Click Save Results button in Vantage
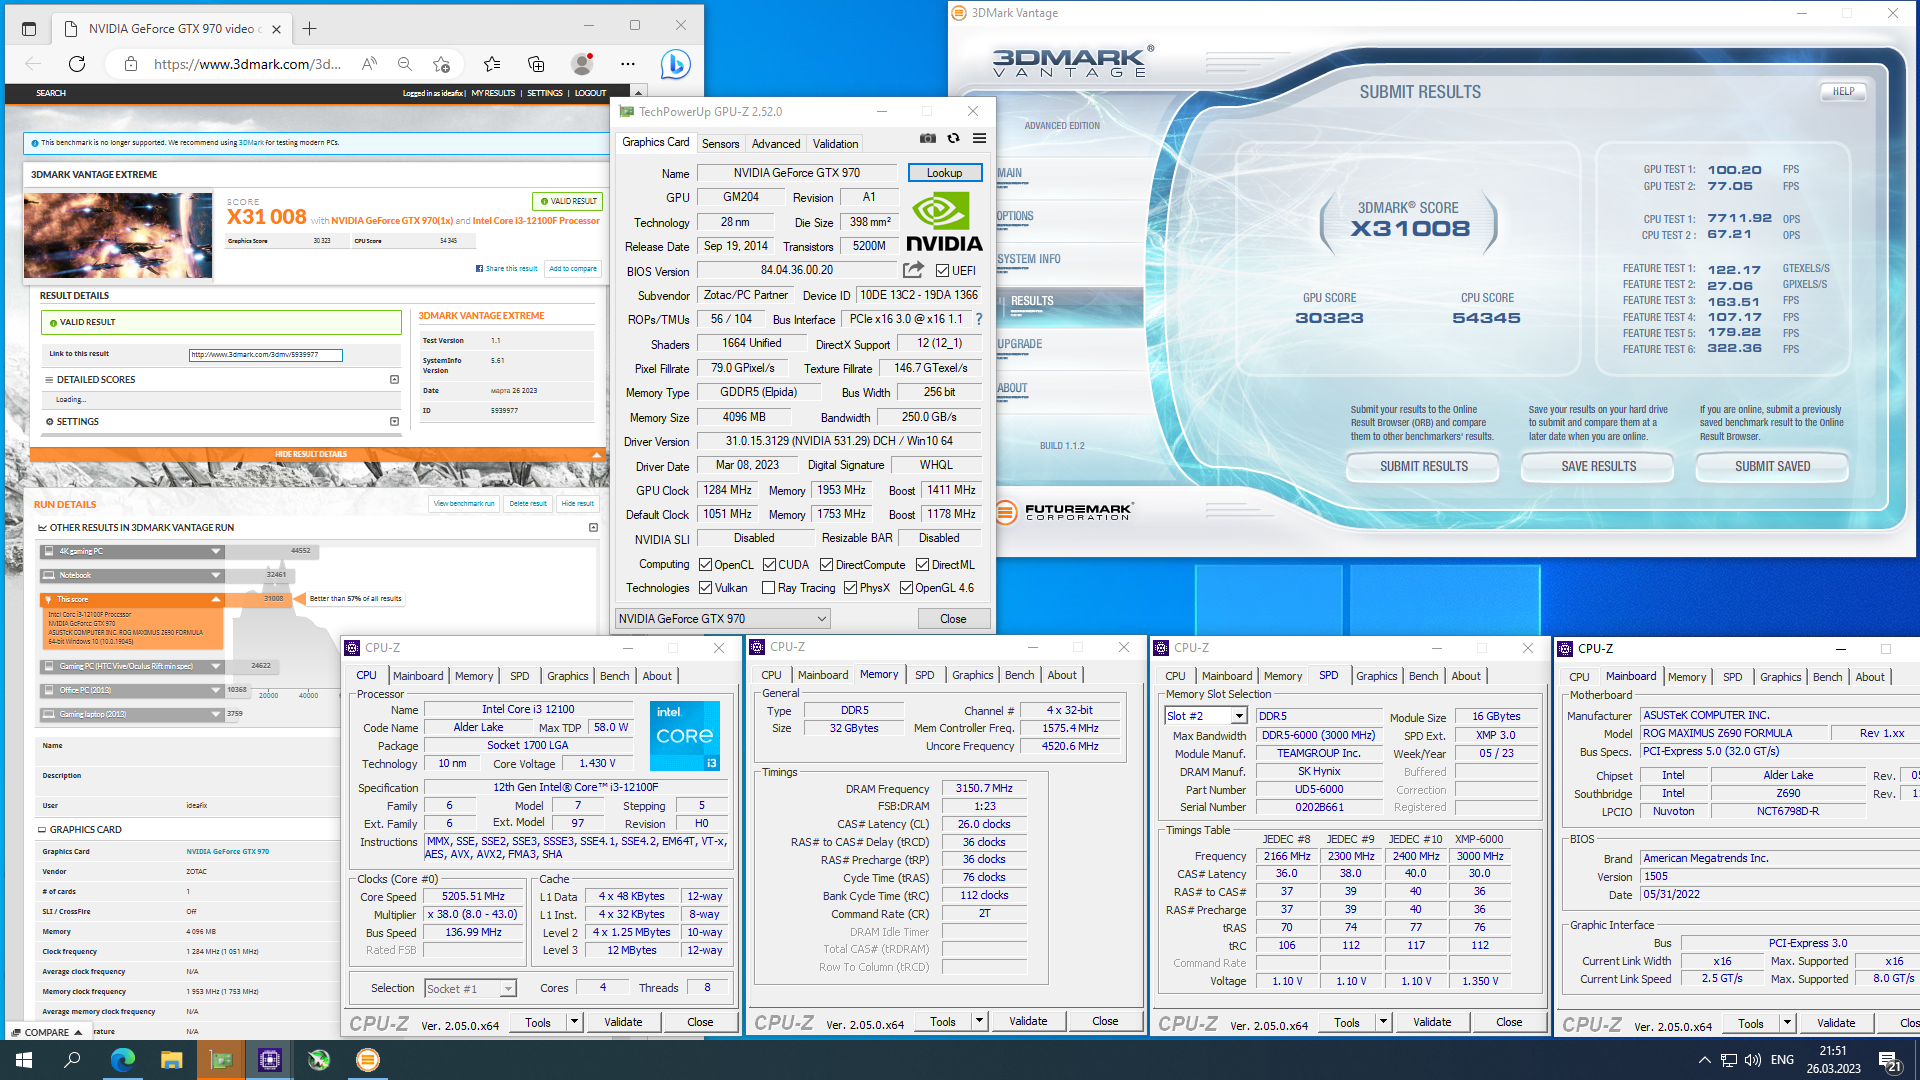Screen dimensions: 1920x1080 point(1598,467)
